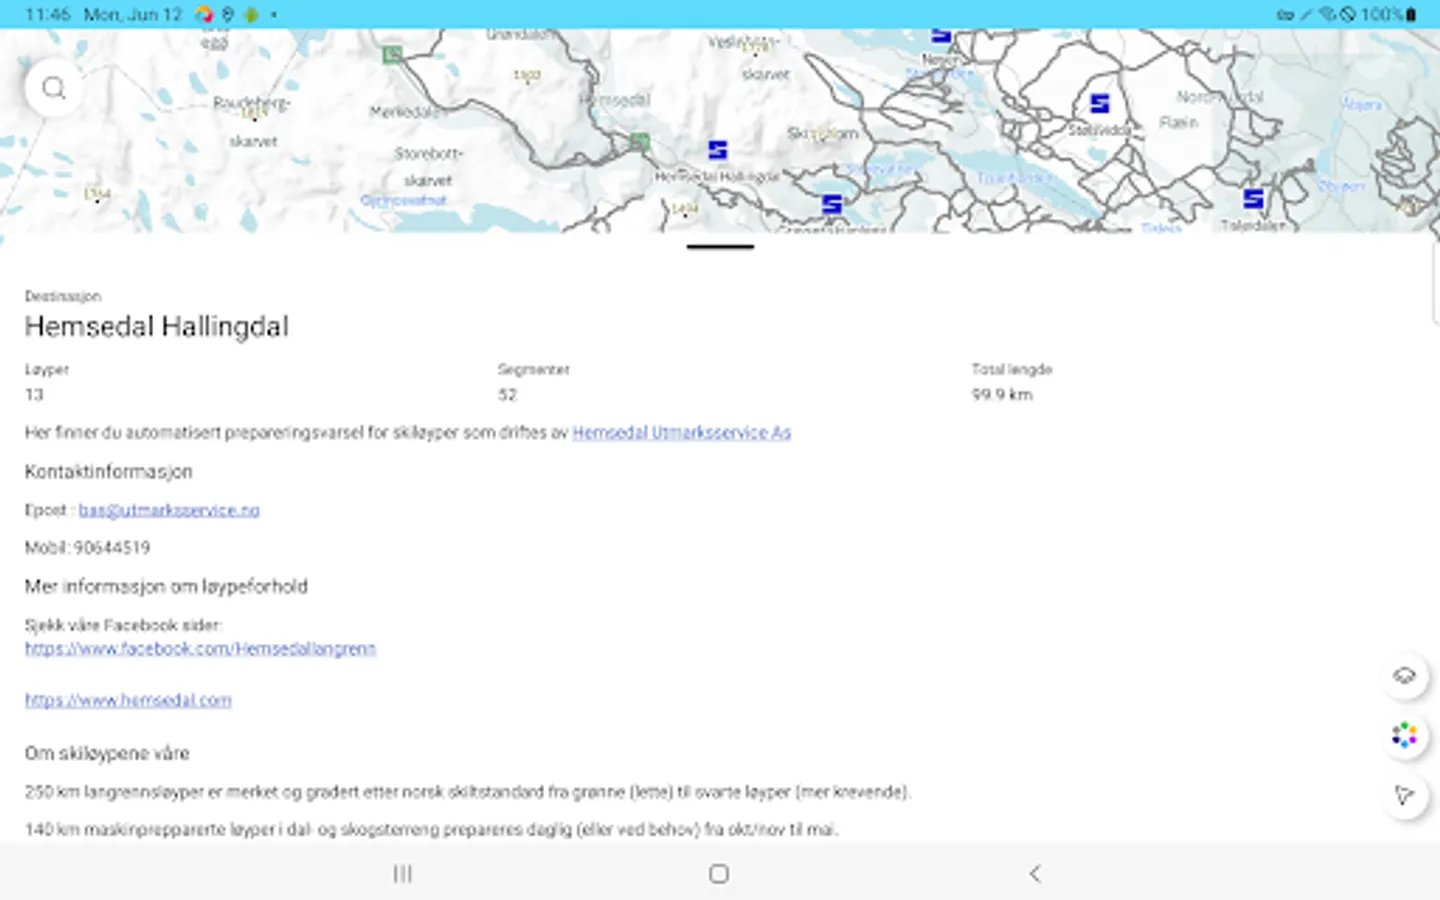Tap the Flæin map label
The width and height of the screenshot is (1440, 900).
point(1178,122)
